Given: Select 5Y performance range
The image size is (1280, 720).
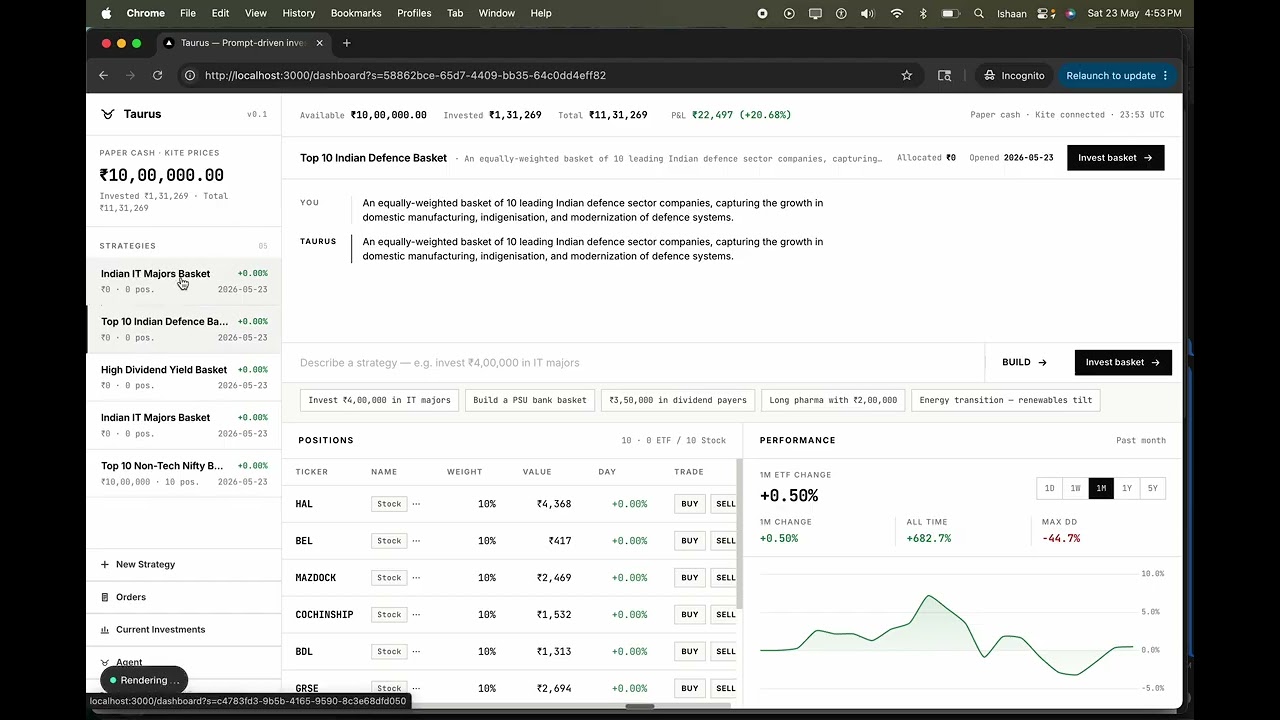Looking at the screenshot, I should coord(1153,488).
